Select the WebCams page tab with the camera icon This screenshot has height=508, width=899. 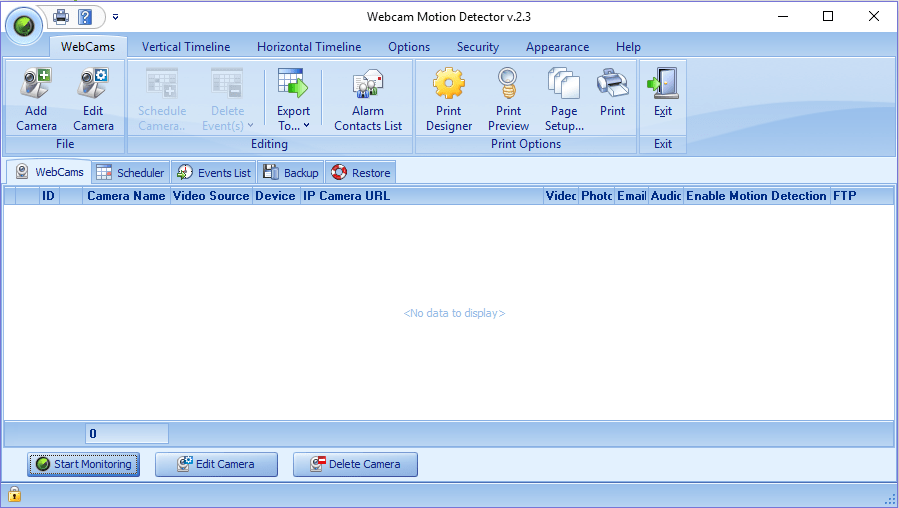[49, 172]
